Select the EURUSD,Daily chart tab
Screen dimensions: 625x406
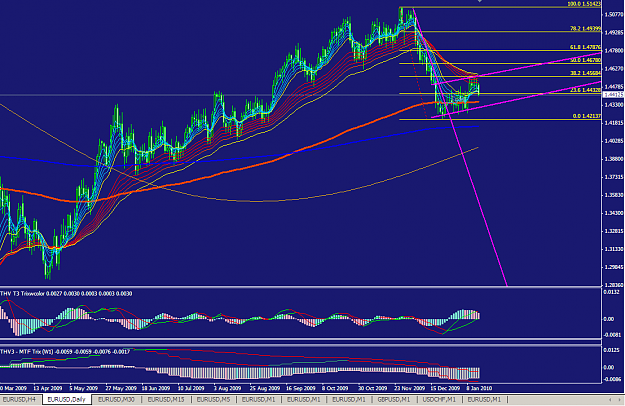point(66,399)
